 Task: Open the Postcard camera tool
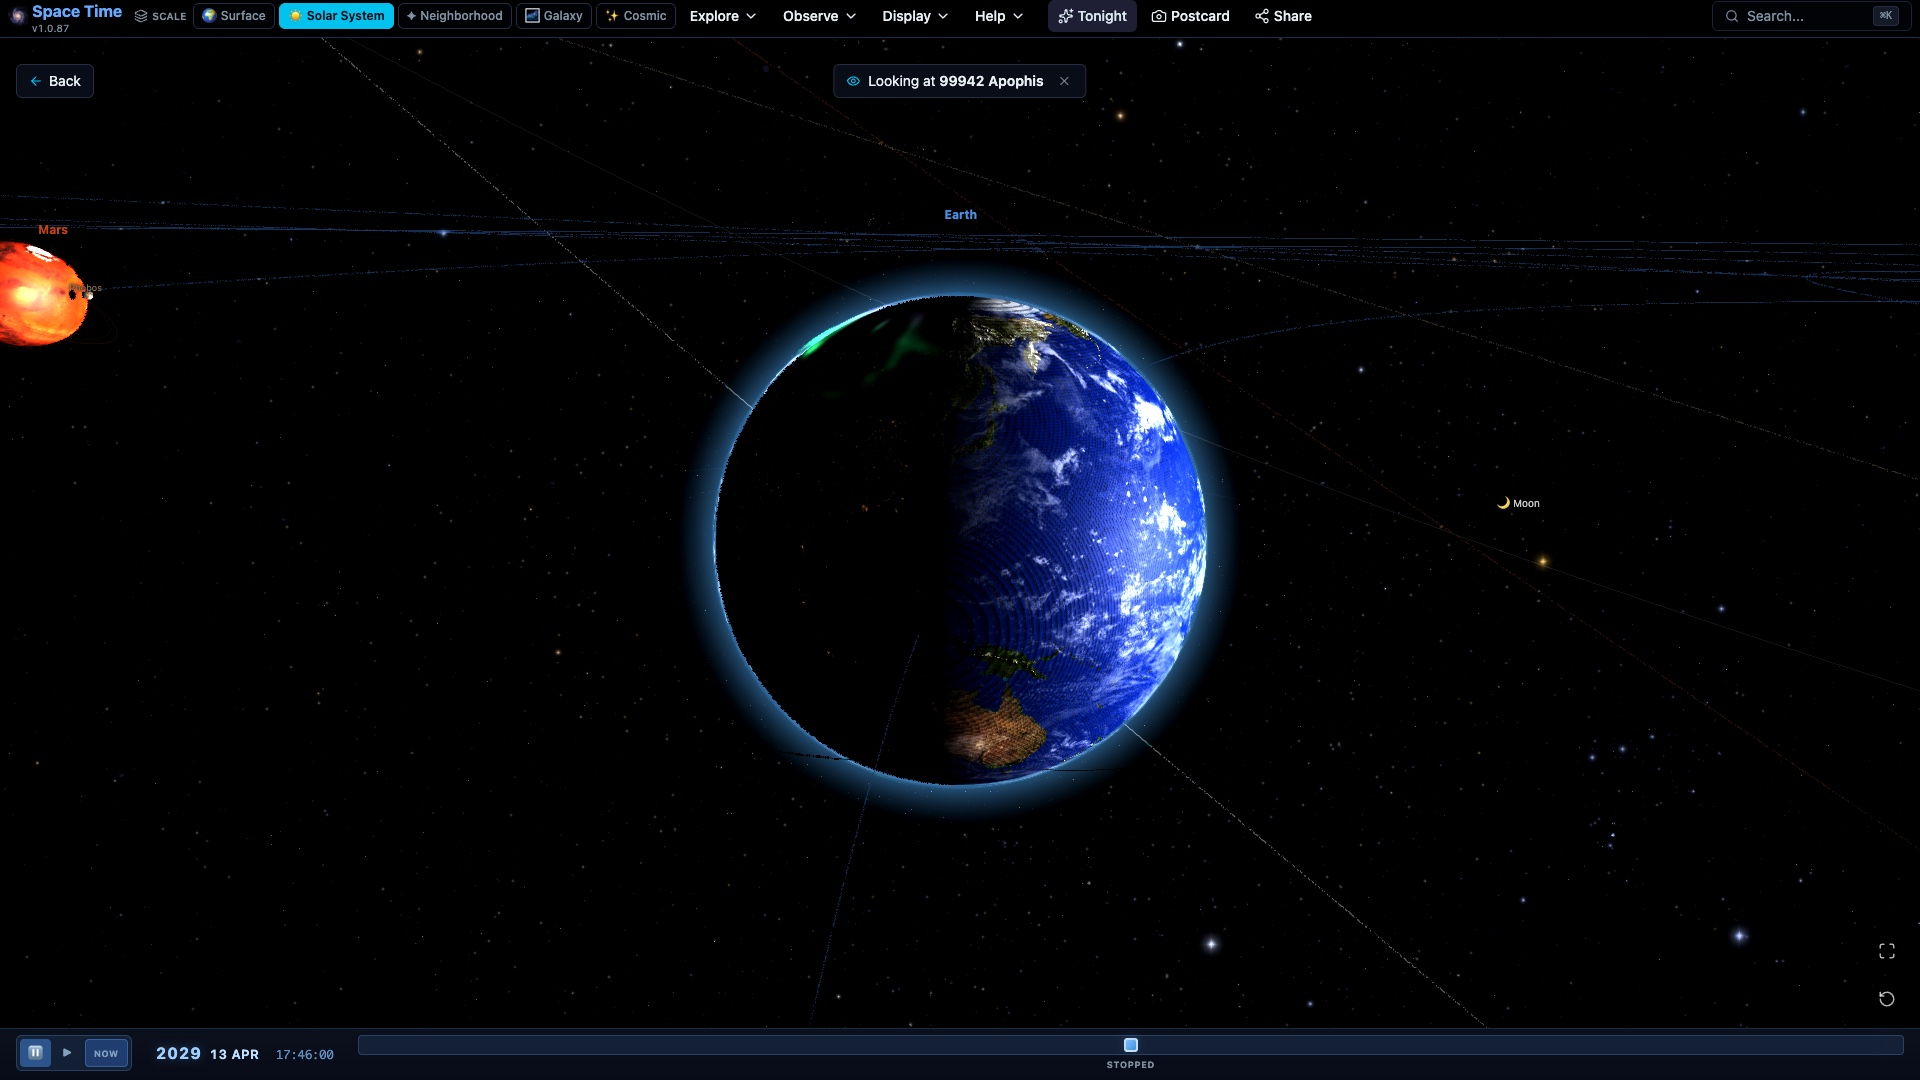(x=1190, y=16)
